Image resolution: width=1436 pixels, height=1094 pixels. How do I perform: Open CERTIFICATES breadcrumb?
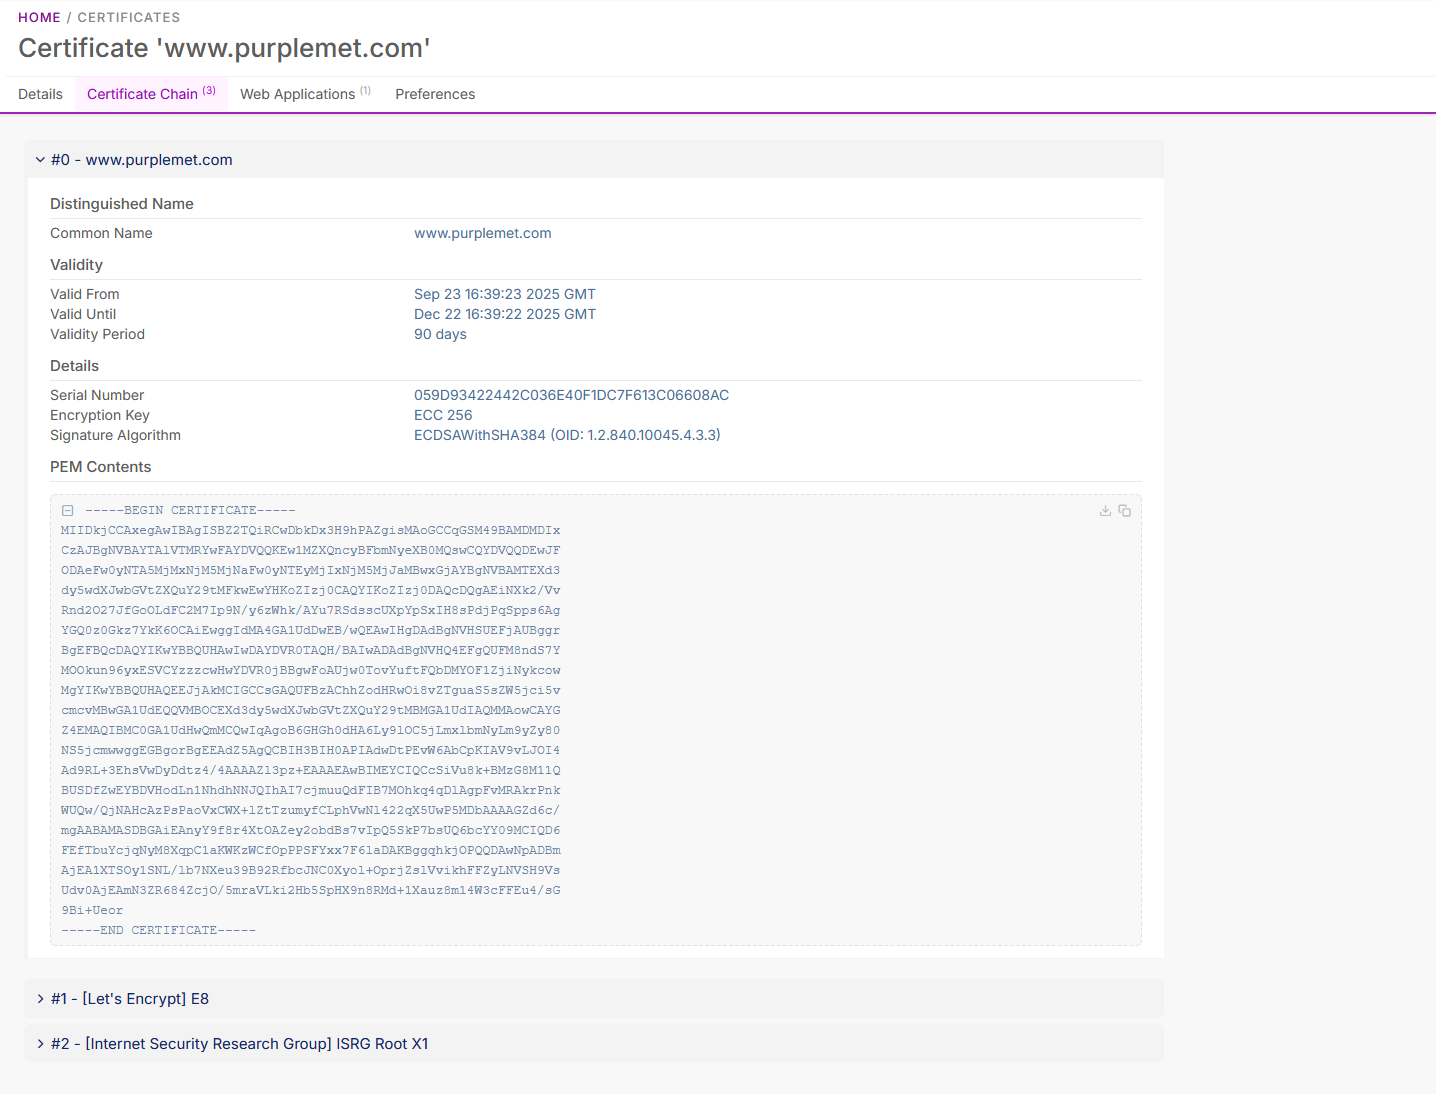point(129,17)
